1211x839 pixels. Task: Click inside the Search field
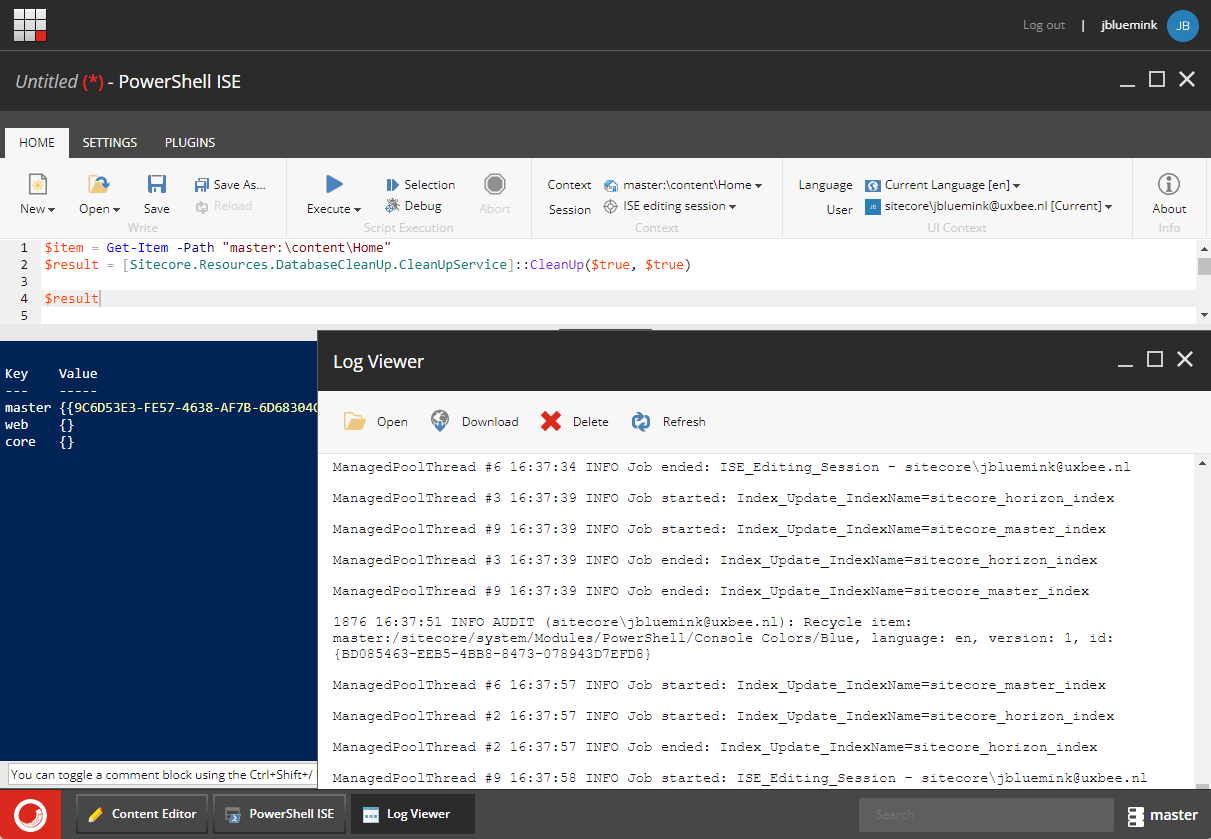click(985, 814)
